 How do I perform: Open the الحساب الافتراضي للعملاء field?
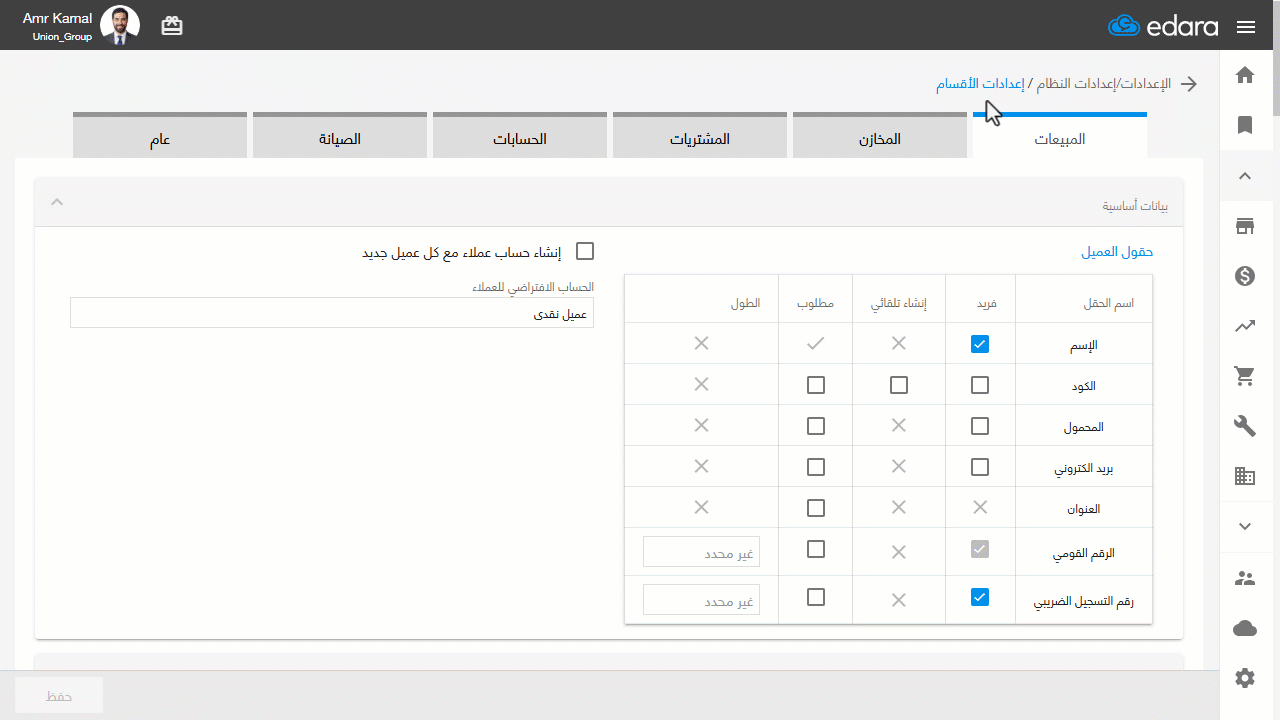(x=332, y=312)
